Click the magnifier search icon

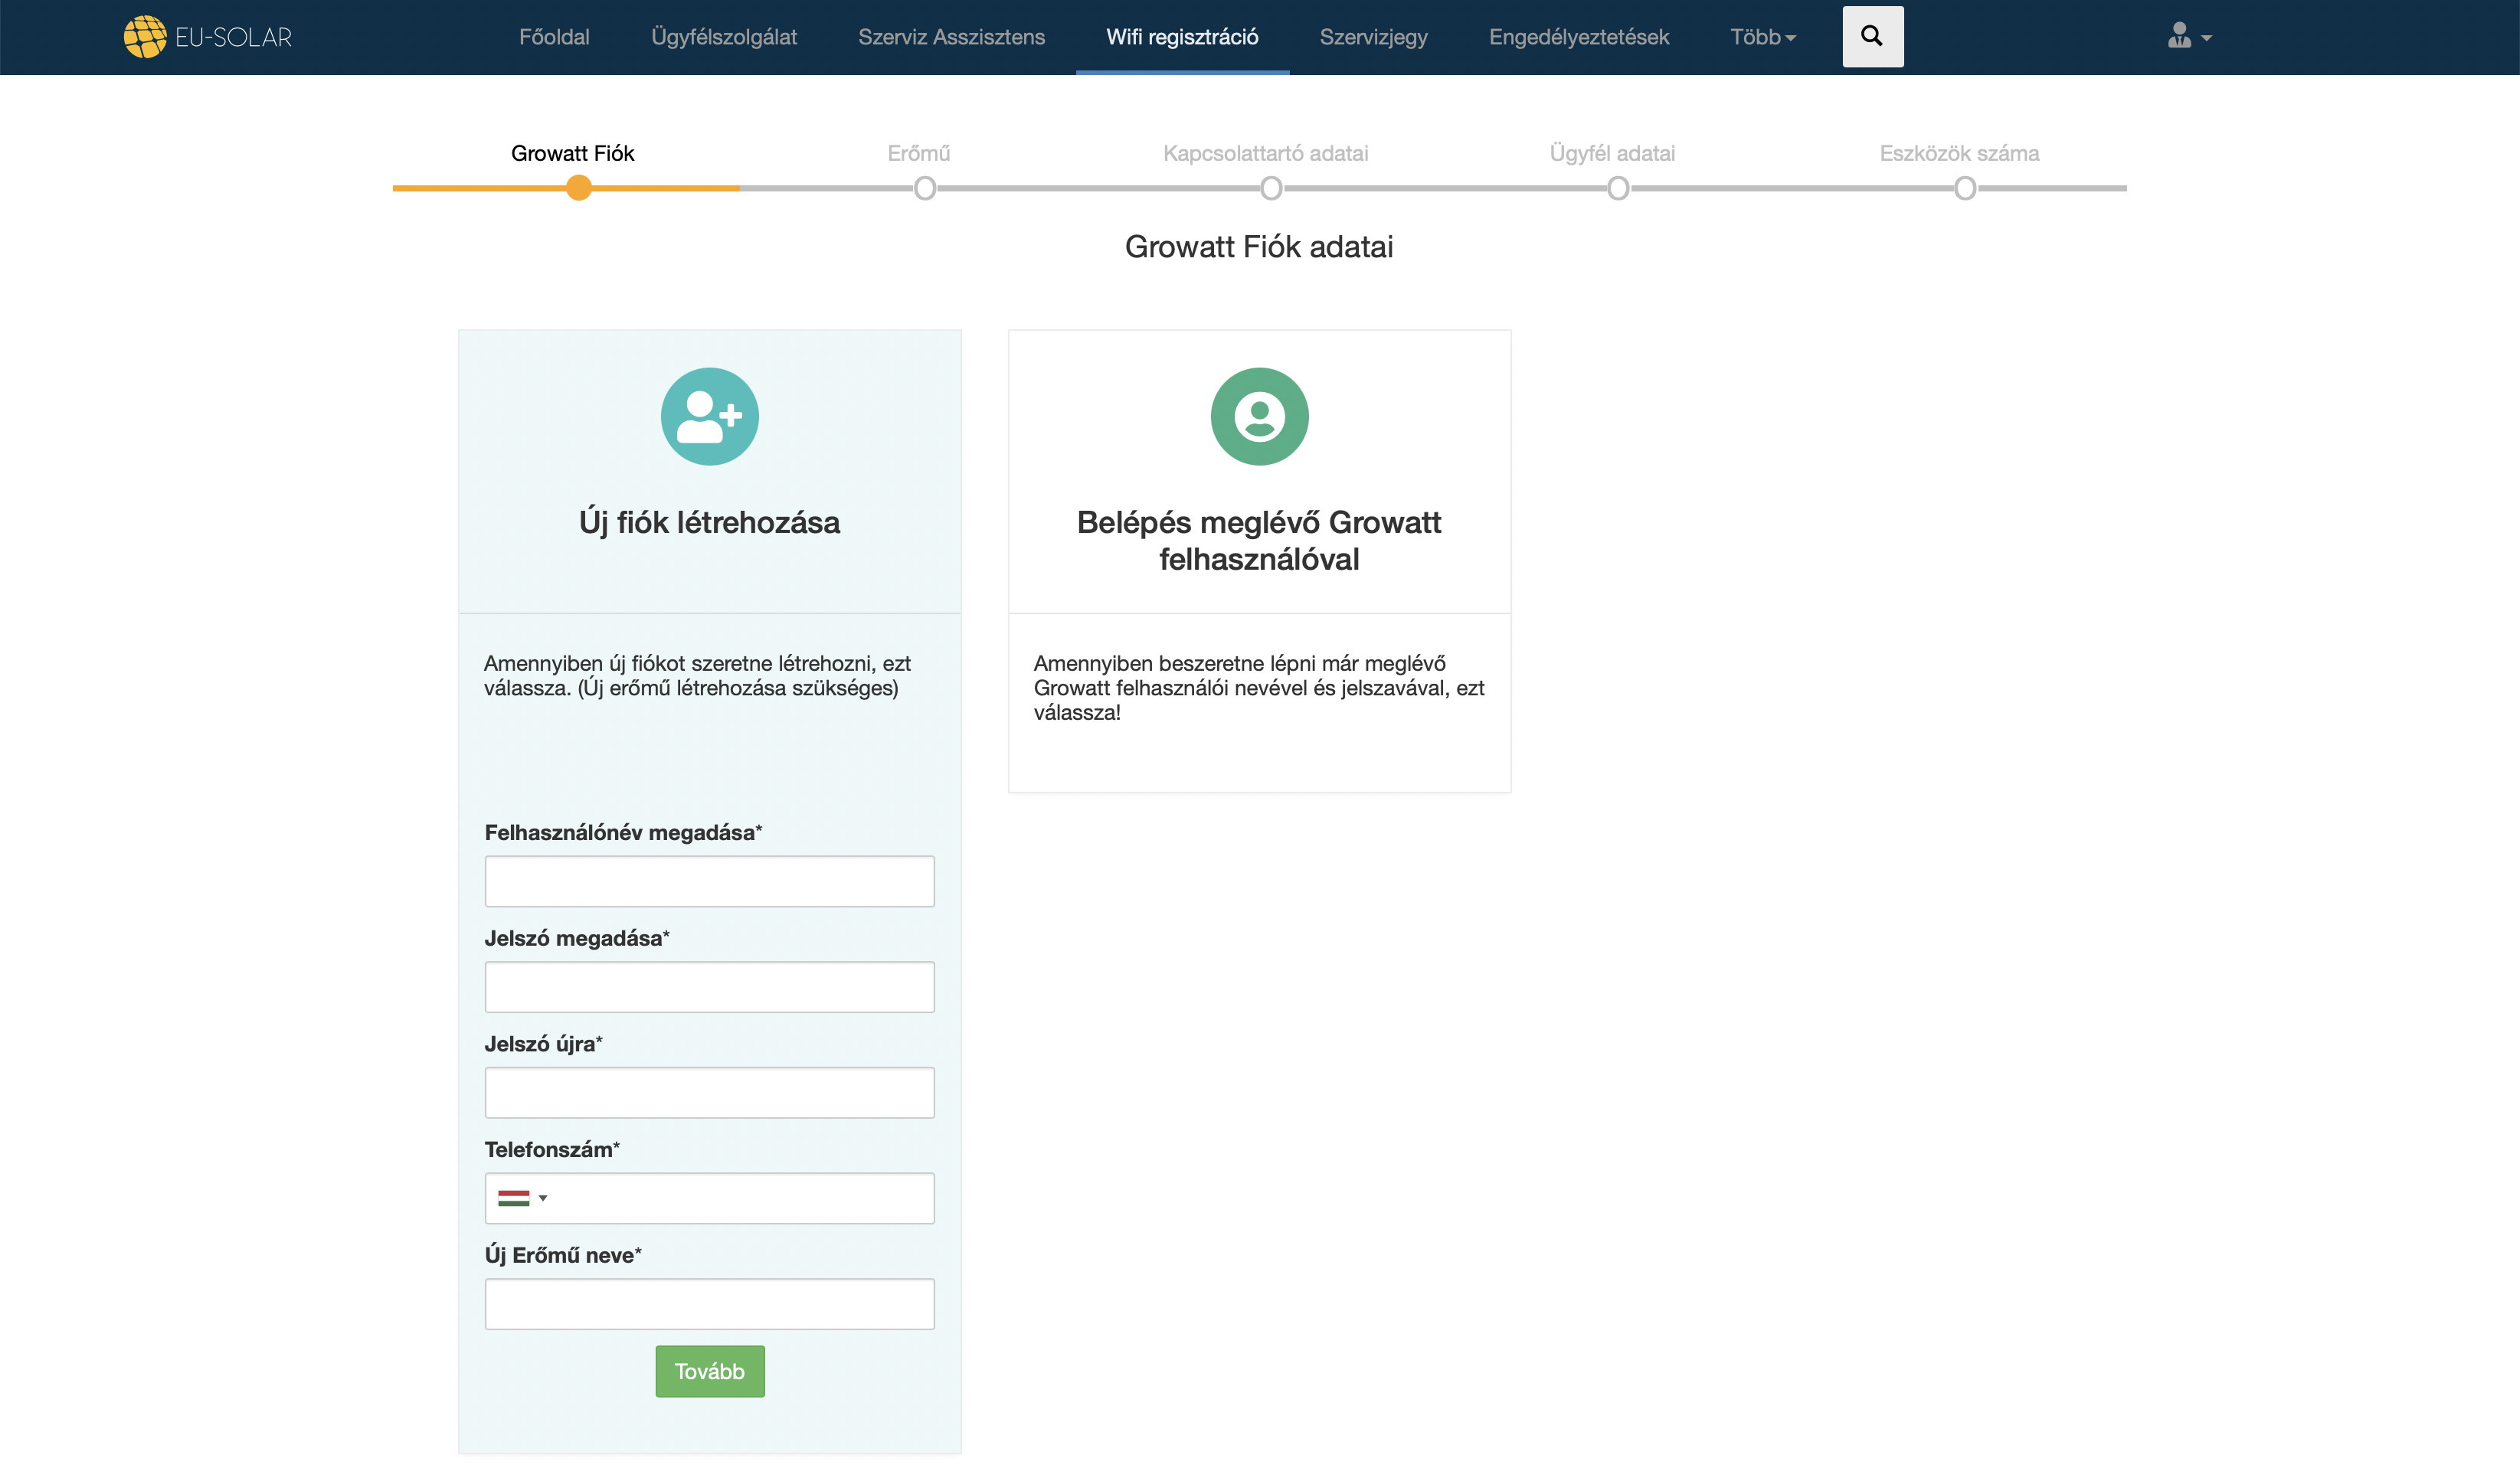click(x=1872, y=37)
